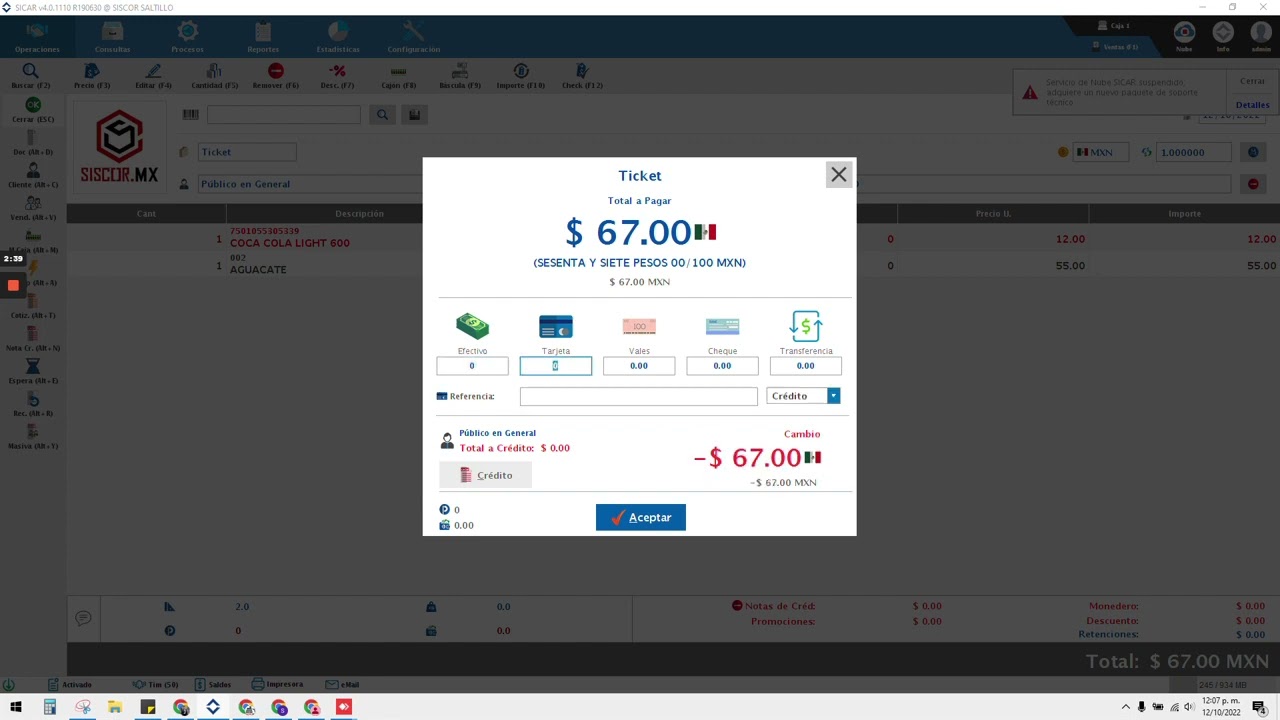Click the Tarjeta card icon
Viewport: 1280px width, 720px height.
[556, 326]
